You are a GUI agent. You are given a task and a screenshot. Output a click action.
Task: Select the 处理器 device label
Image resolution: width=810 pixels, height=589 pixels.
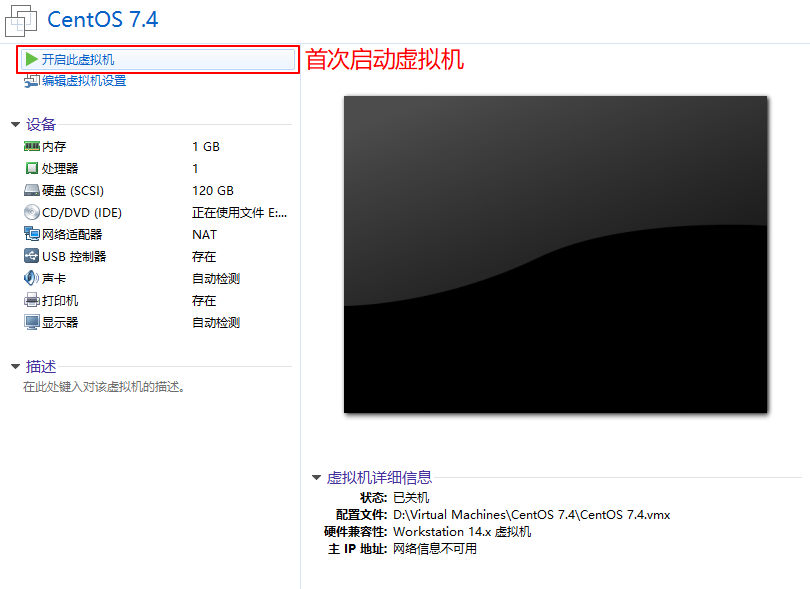60,168
